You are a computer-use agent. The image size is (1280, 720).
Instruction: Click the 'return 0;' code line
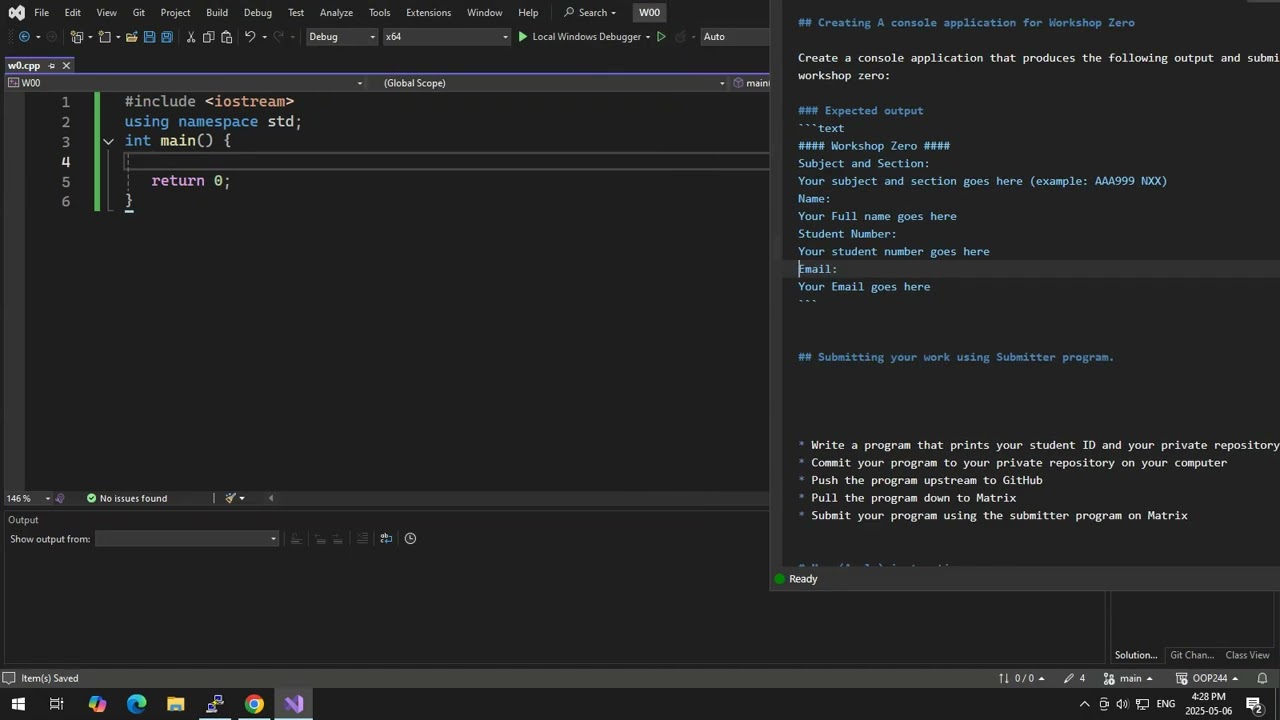pyautogui.click(x=191, y=181)
